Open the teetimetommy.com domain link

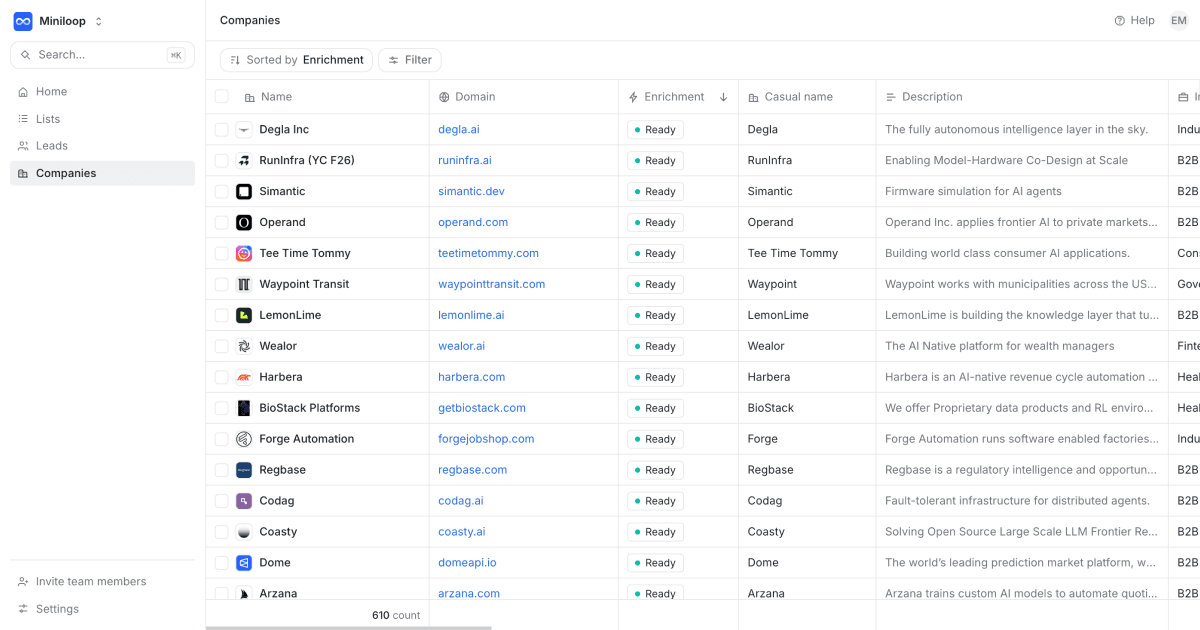click(488, 254)
